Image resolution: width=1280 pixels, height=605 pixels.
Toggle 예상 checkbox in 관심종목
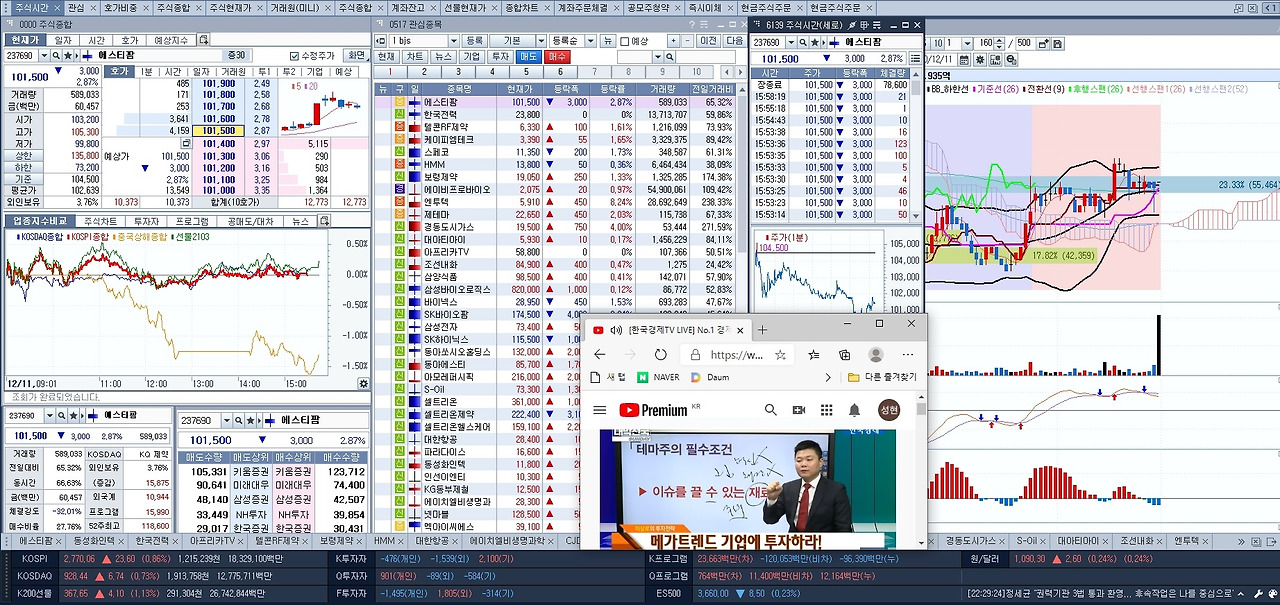(x=625, y=41)
